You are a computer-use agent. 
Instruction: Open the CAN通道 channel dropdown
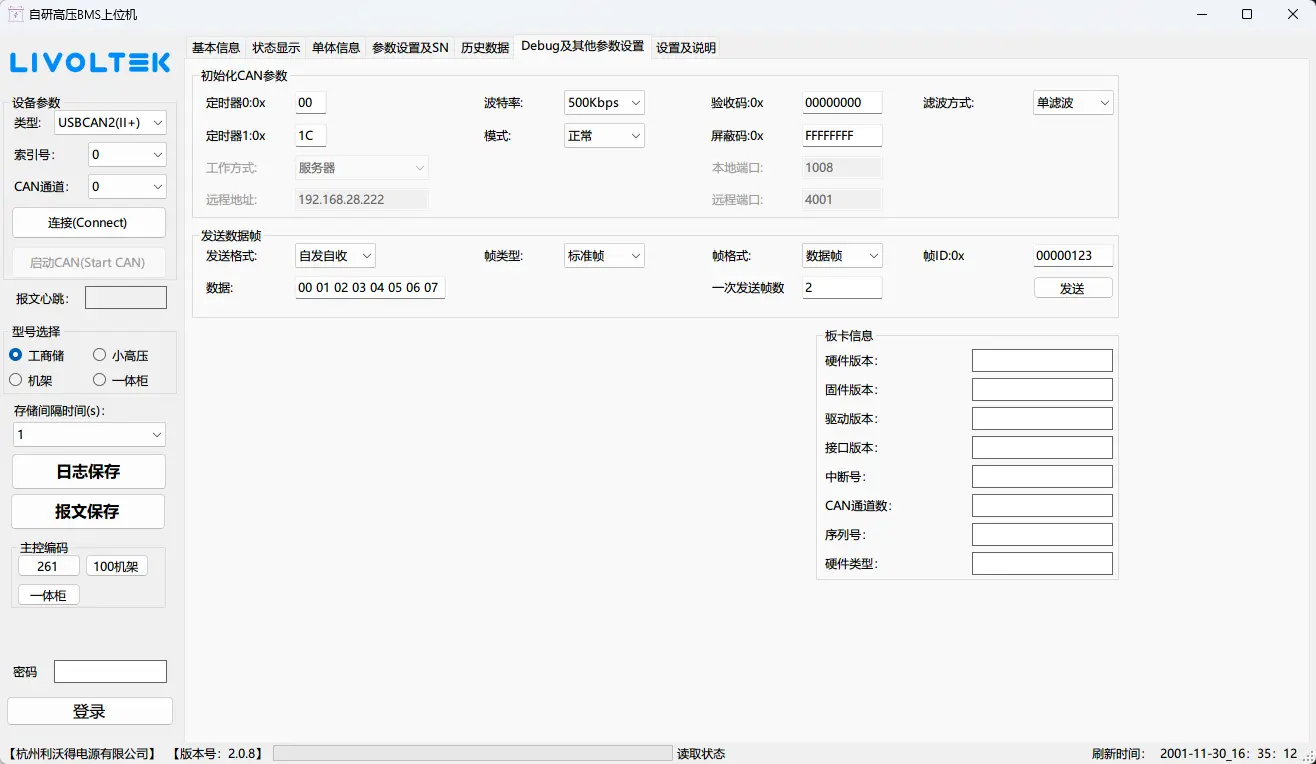(127, 187)
